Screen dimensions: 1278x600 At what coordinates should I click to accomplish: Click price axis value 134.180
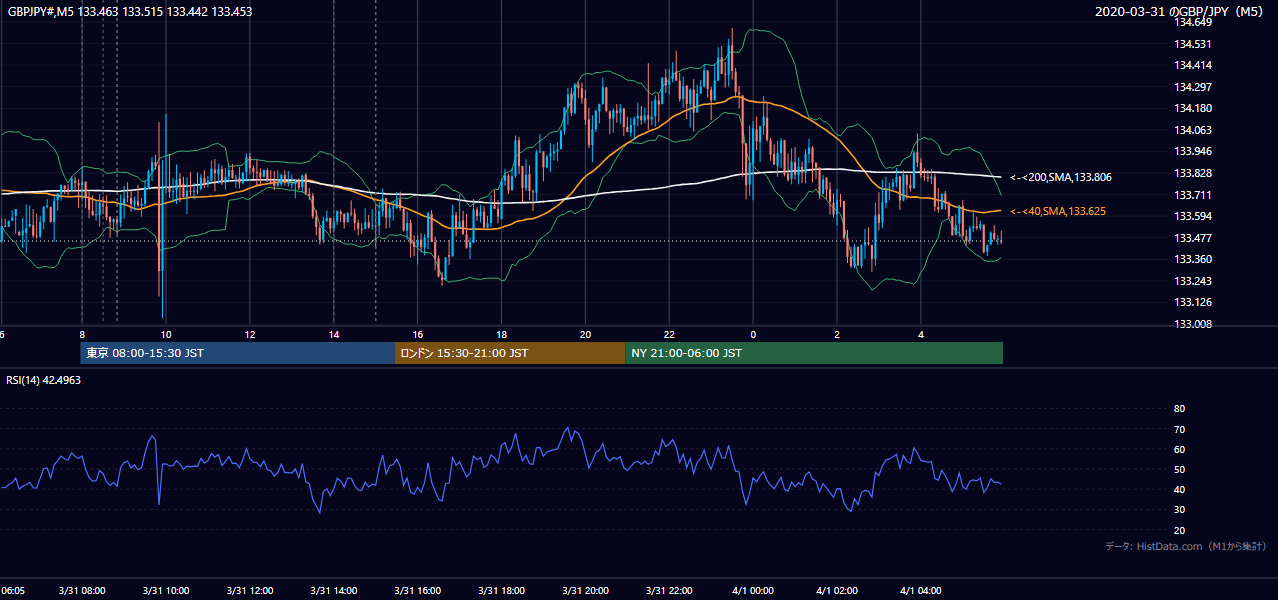pyautogui.click(x=1192, y=108)
